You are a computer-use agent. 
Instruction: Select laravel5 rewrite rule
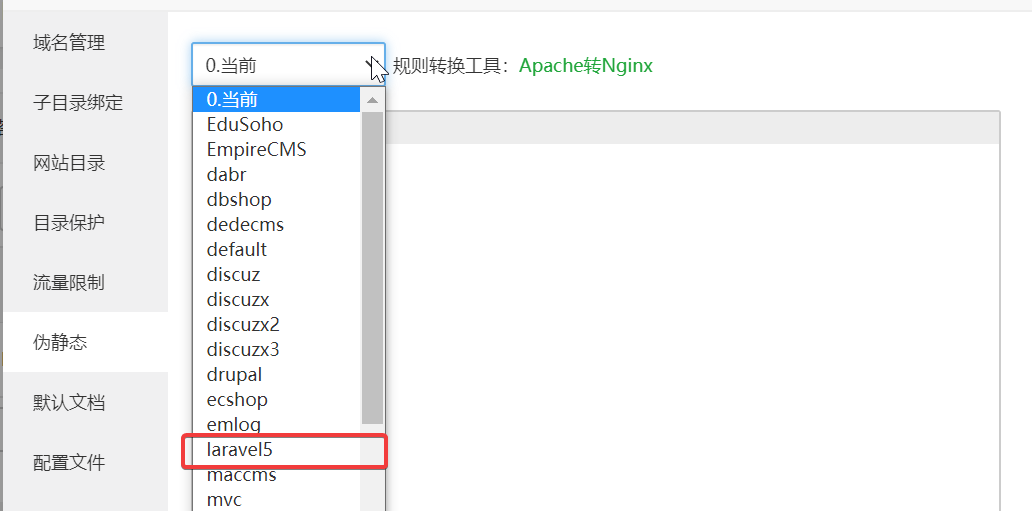click(276, 450)
